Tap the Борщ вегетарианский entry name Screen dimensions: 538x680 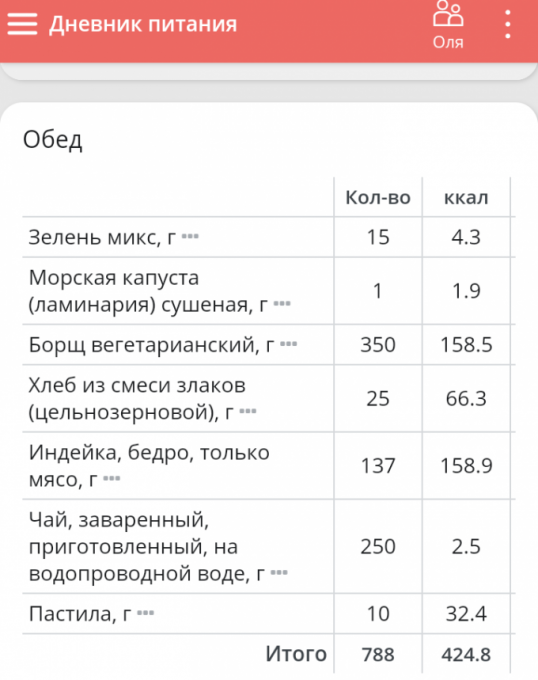pyautogui.click(x=151, y=345)
